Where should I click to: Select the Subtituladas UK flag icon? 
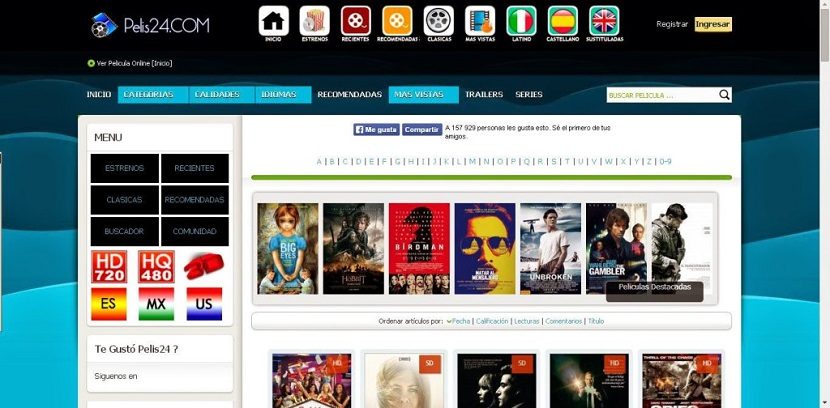[604, 21]
